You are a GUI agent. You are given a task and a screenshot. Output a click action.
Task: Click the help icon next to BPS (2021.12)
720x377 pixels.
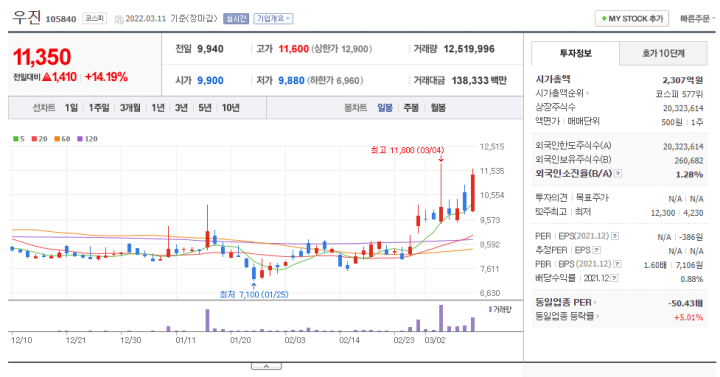tap(617, 264)
